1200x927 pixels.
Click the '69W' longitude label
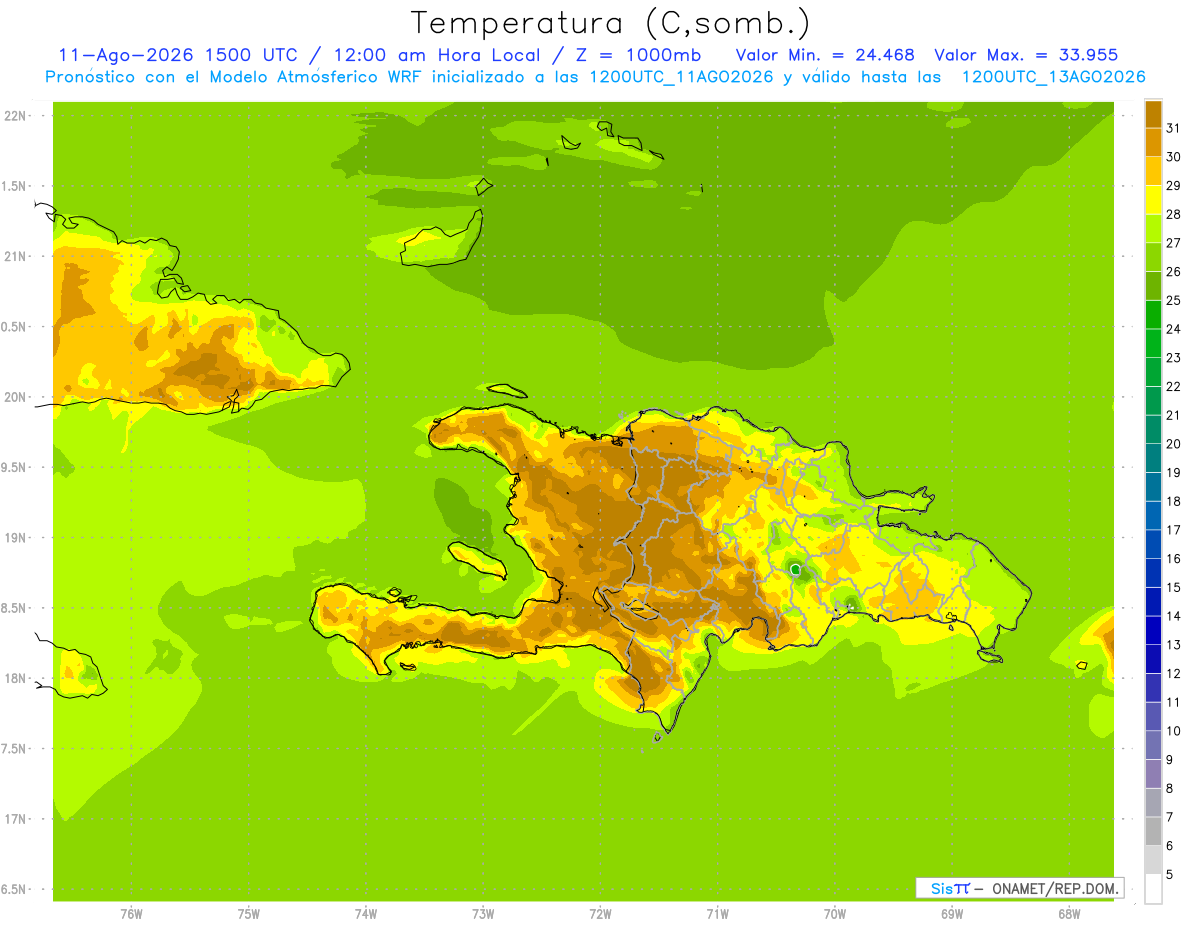click(952, 915)
